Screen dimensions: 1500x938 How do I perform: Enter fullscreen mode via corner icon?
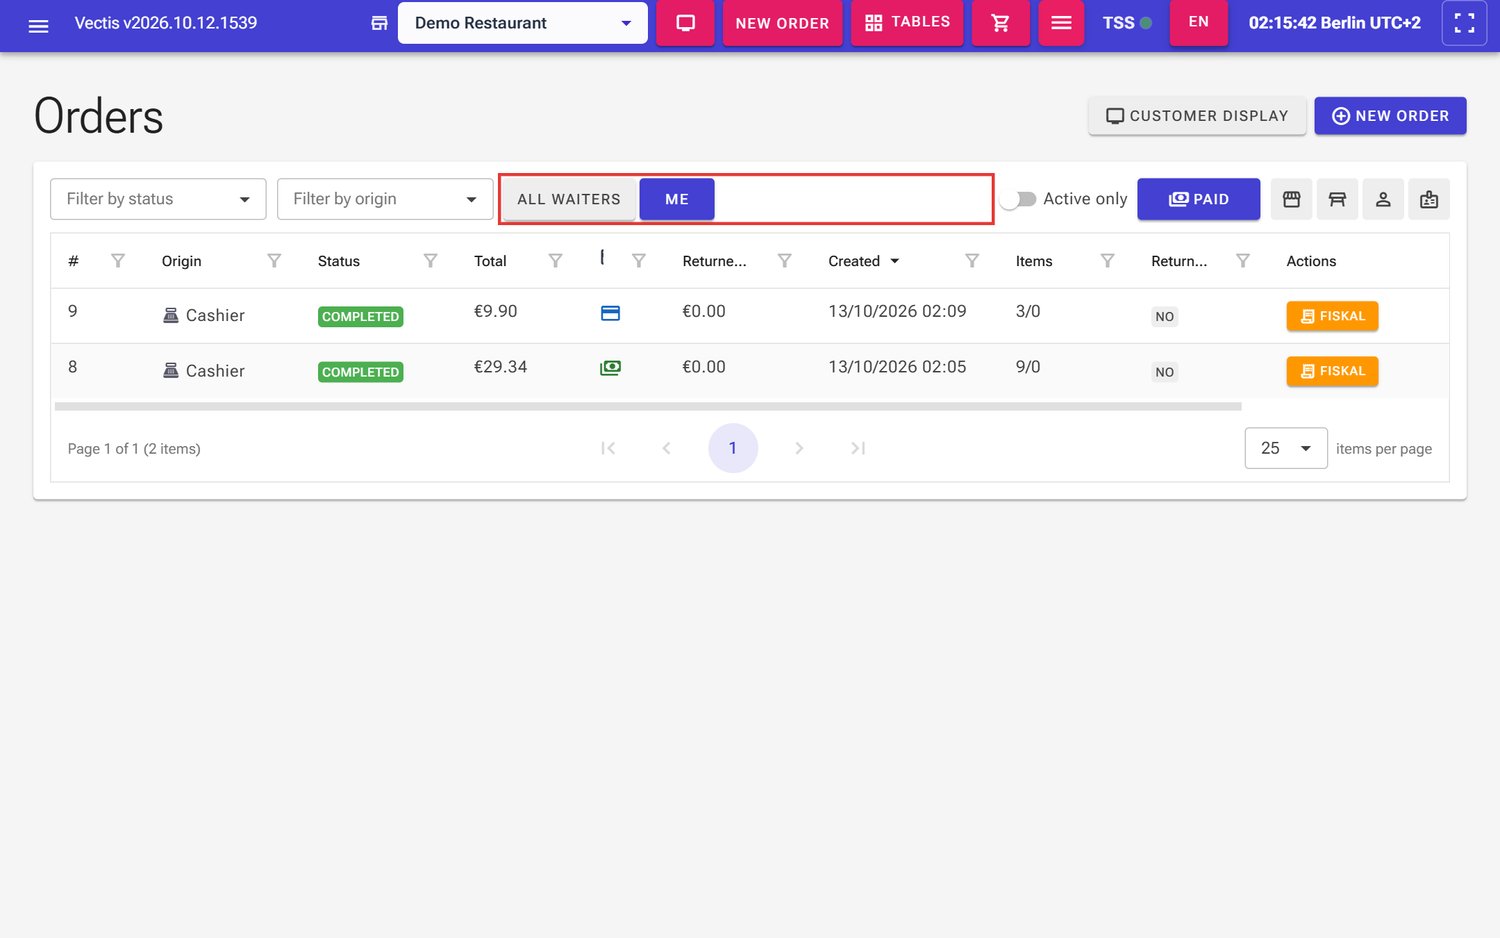[1464, 23]
